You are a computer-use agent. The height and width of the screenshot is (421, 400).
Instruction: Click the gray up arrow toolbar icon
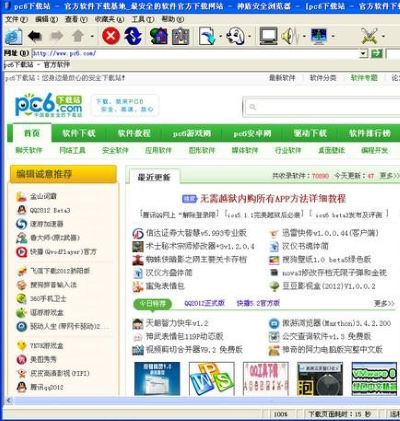pyautogui.click(x=78, y=36)
